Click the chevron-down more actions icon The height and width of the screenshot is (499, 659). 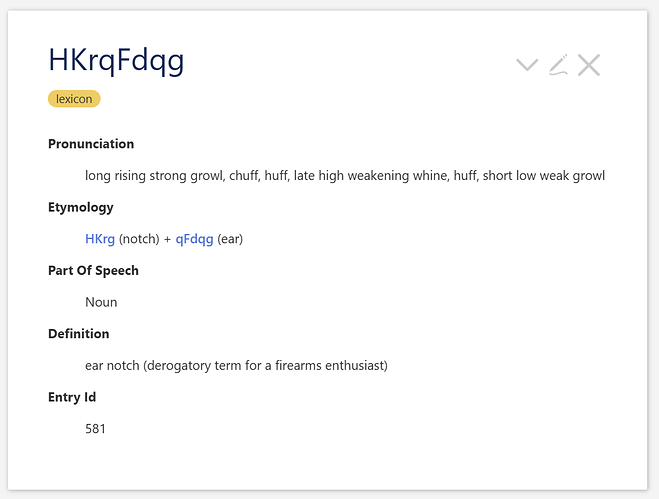coord(527,65)
